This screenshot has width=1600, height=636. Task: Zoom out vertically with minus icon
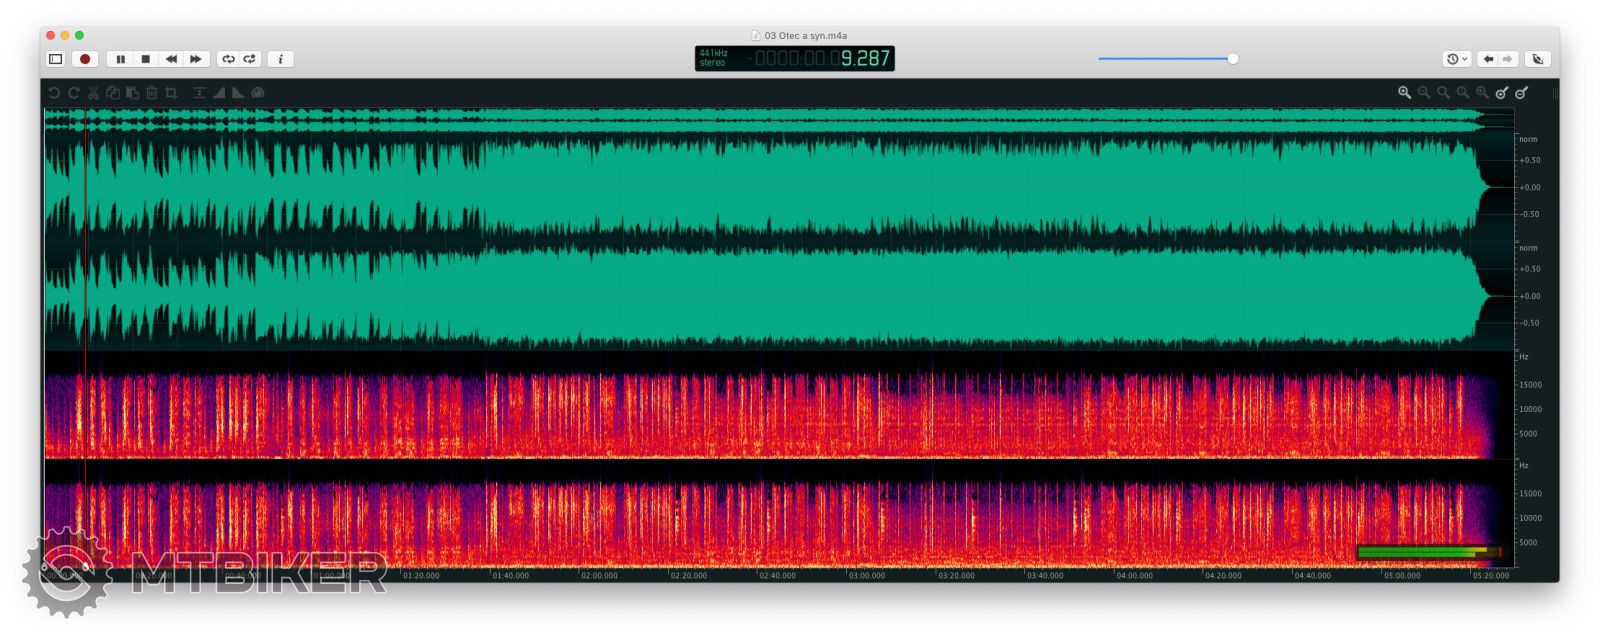[1522, 92]
